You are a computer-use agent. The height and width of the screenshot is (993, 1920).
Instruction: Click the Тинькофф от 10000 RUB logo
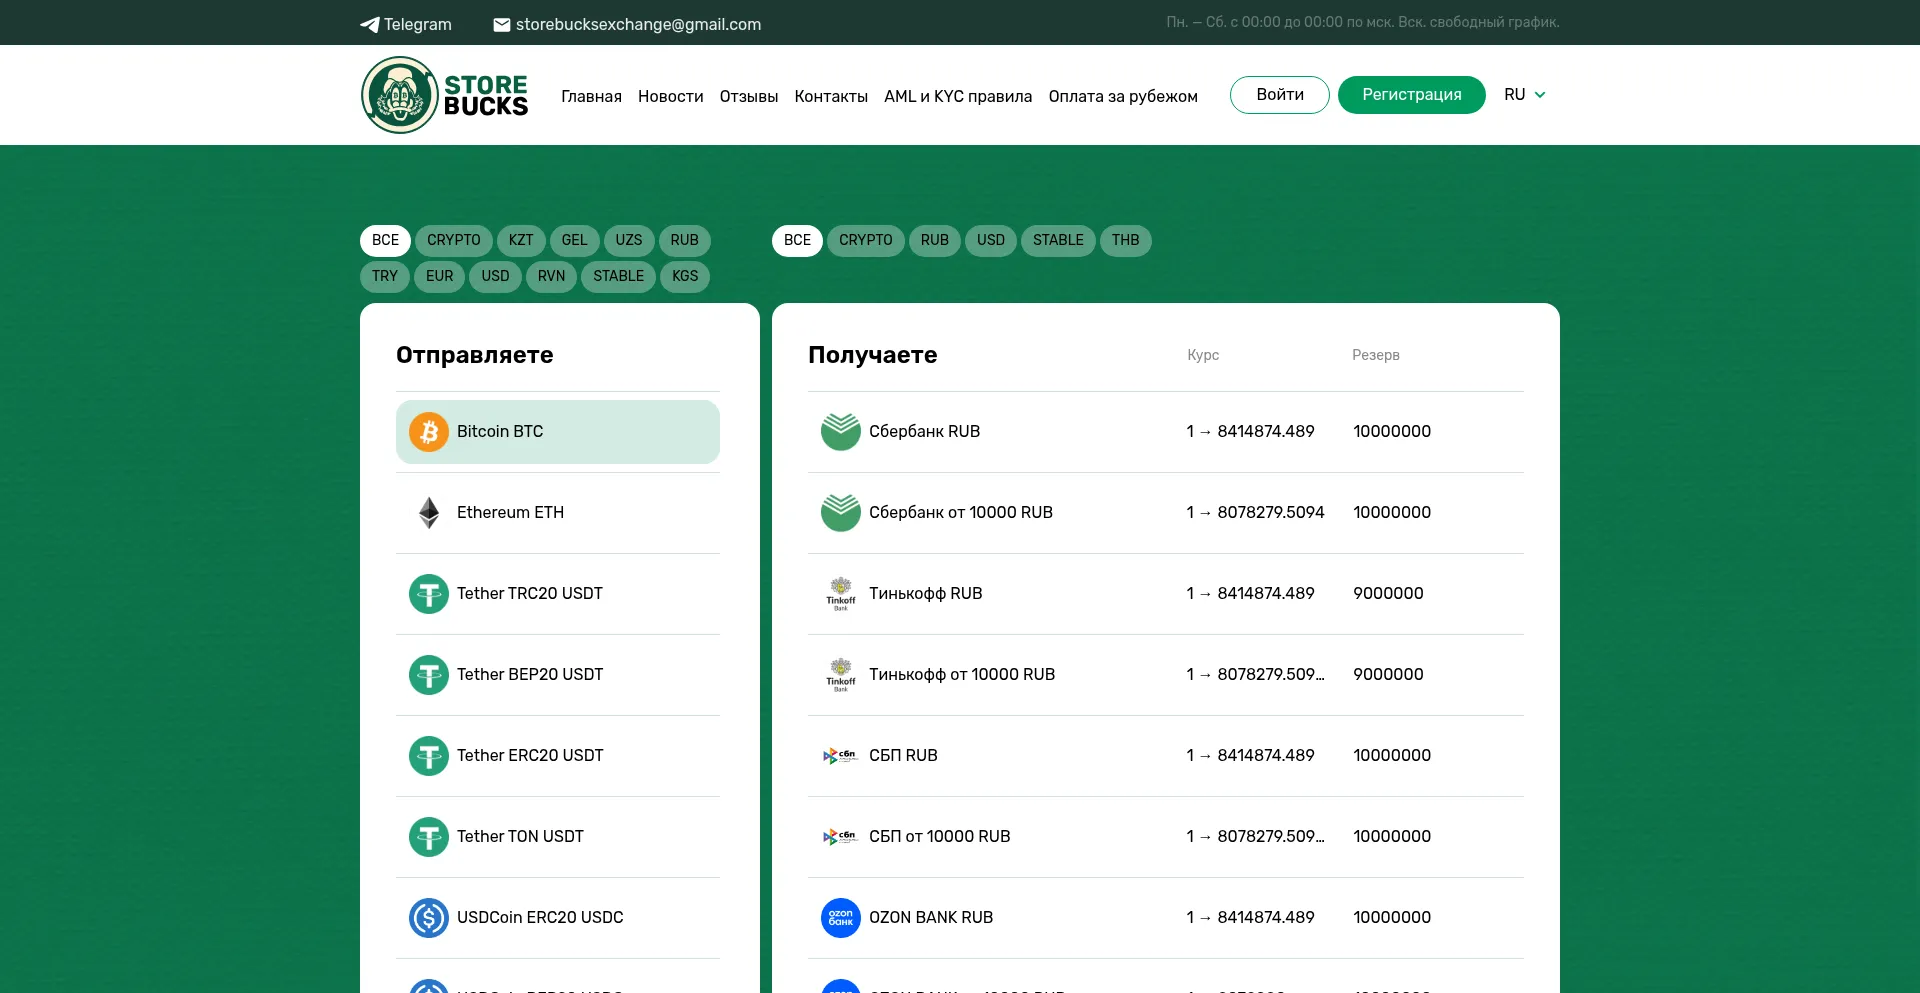(841, 675)
